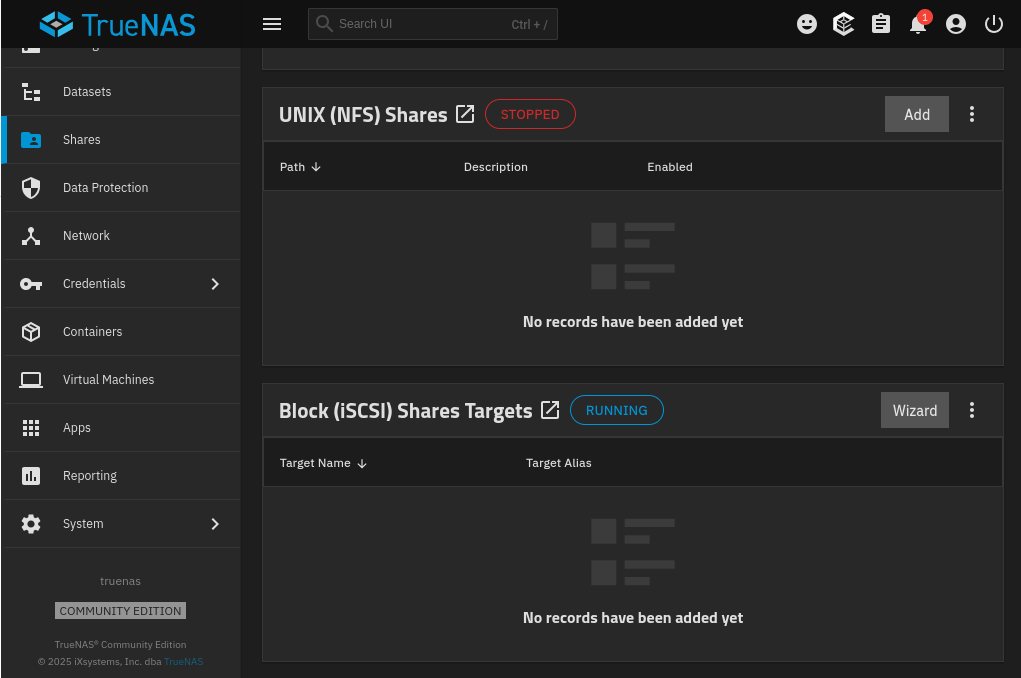Screen dimensions: 1021x678
Task: Click the Search UI input field
Action: click(x=420, y=24)
